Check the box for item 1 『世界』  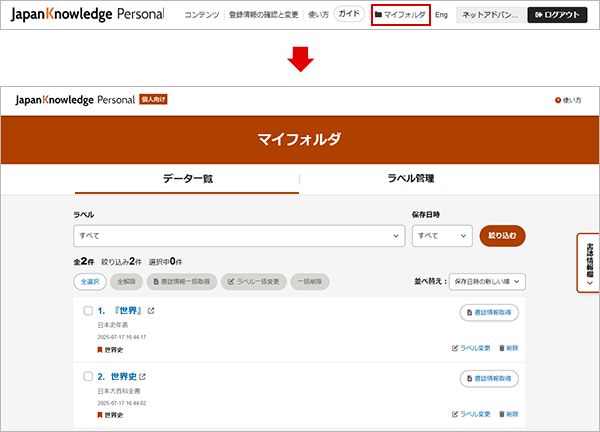pos(88,310)
